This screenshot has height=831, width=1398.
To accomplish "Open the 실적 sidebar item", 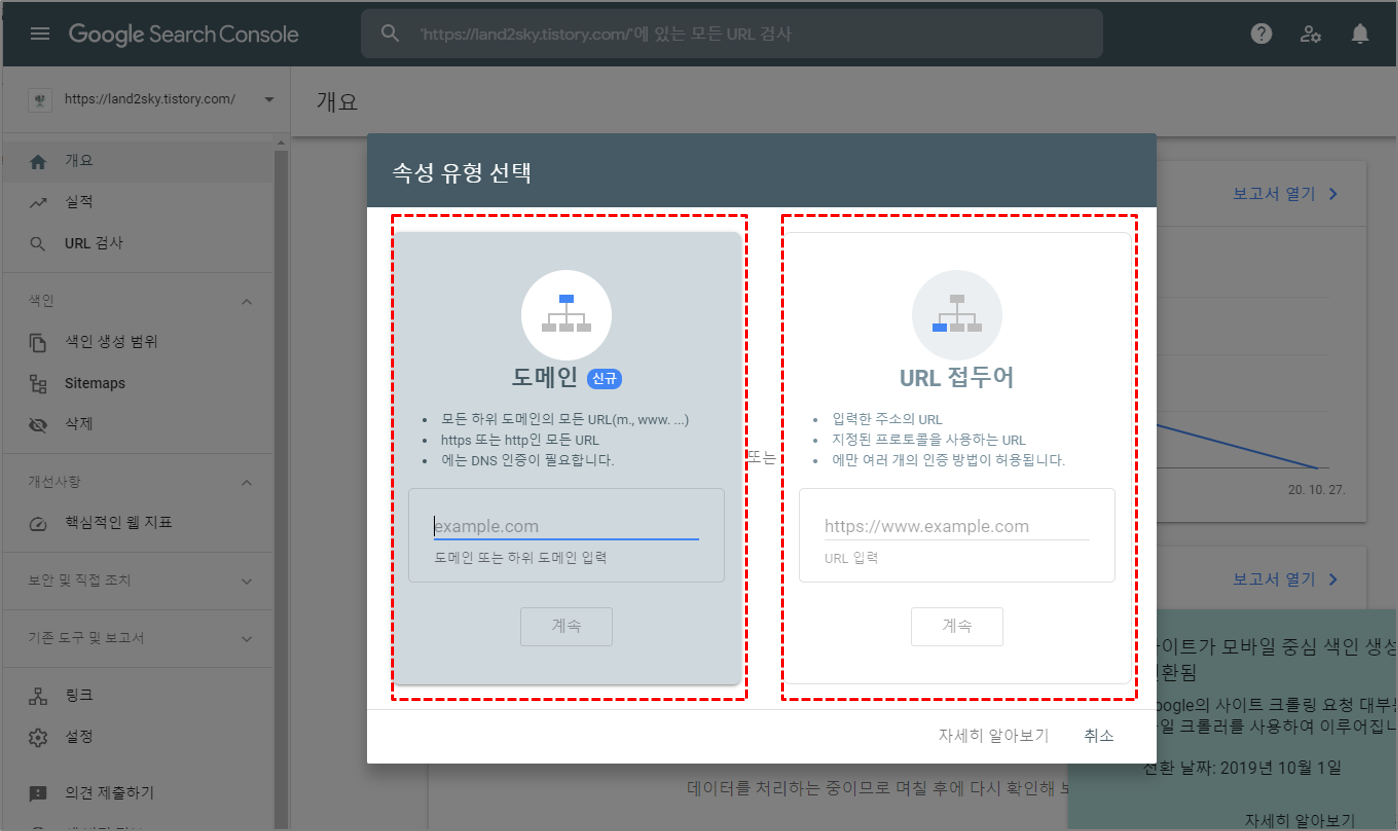I will tap(137, 202).
